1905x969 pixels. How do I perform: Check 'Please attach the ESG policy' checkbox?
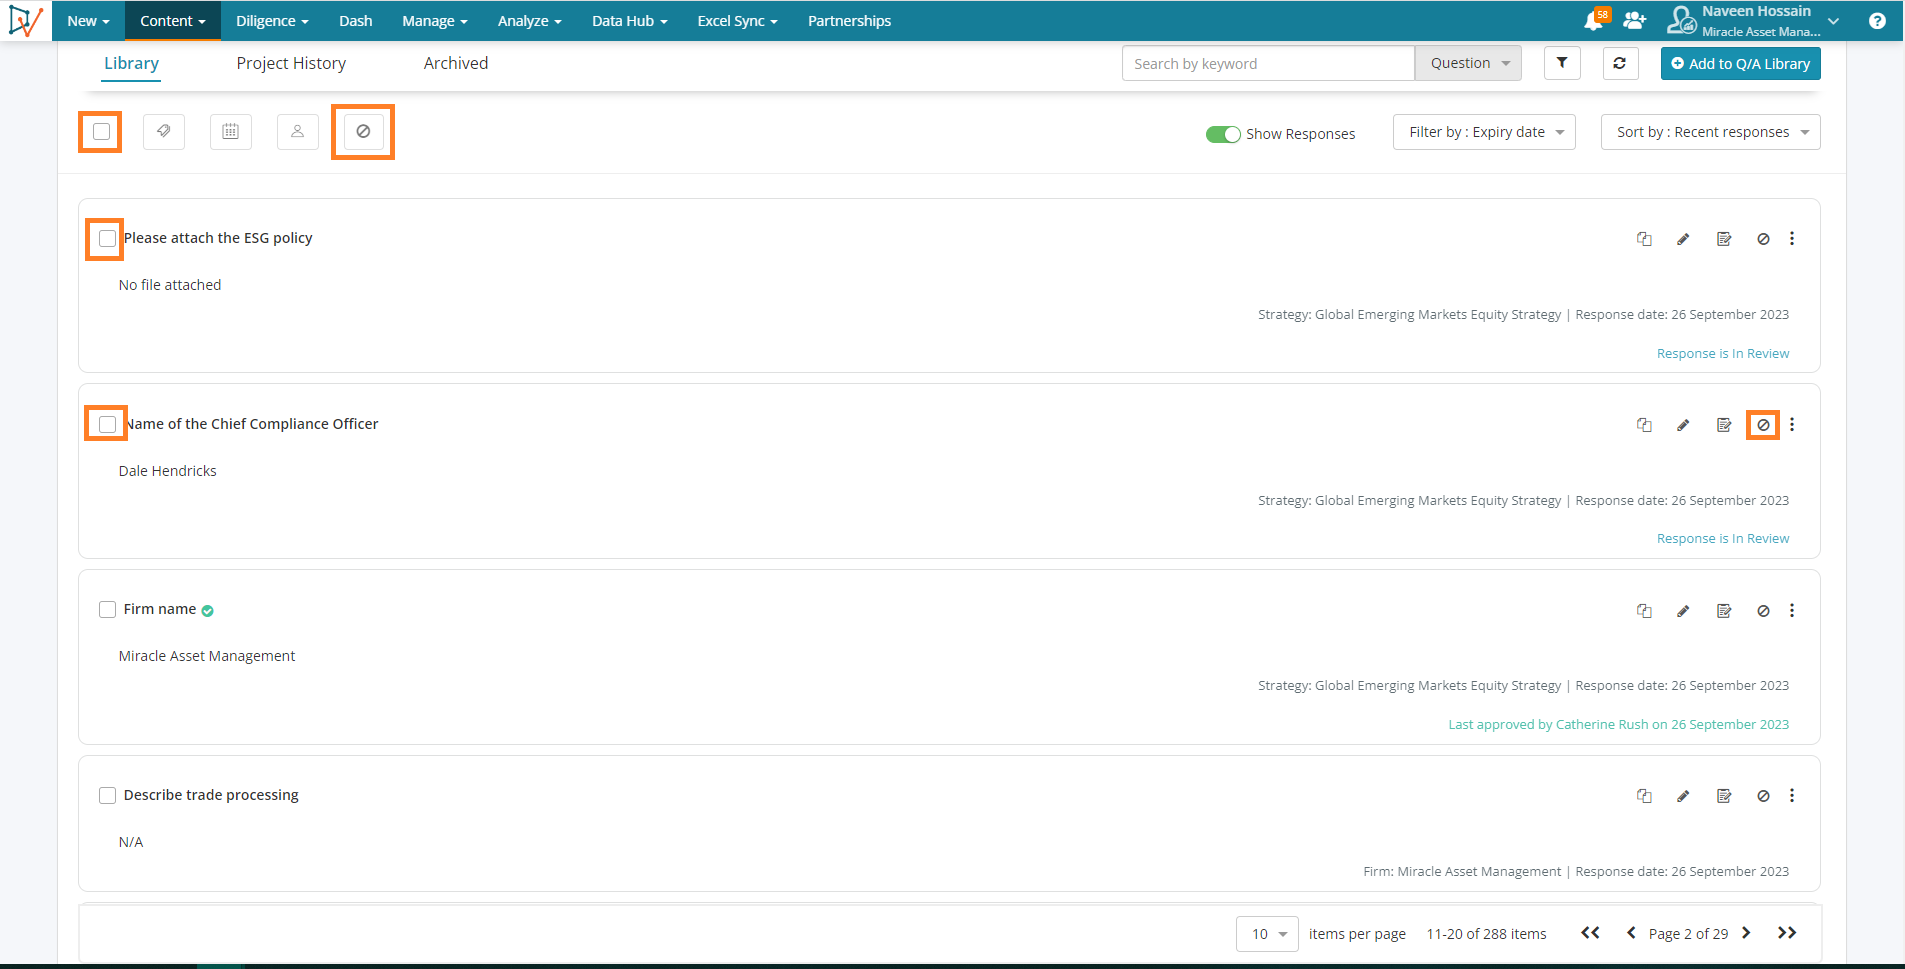107,238
